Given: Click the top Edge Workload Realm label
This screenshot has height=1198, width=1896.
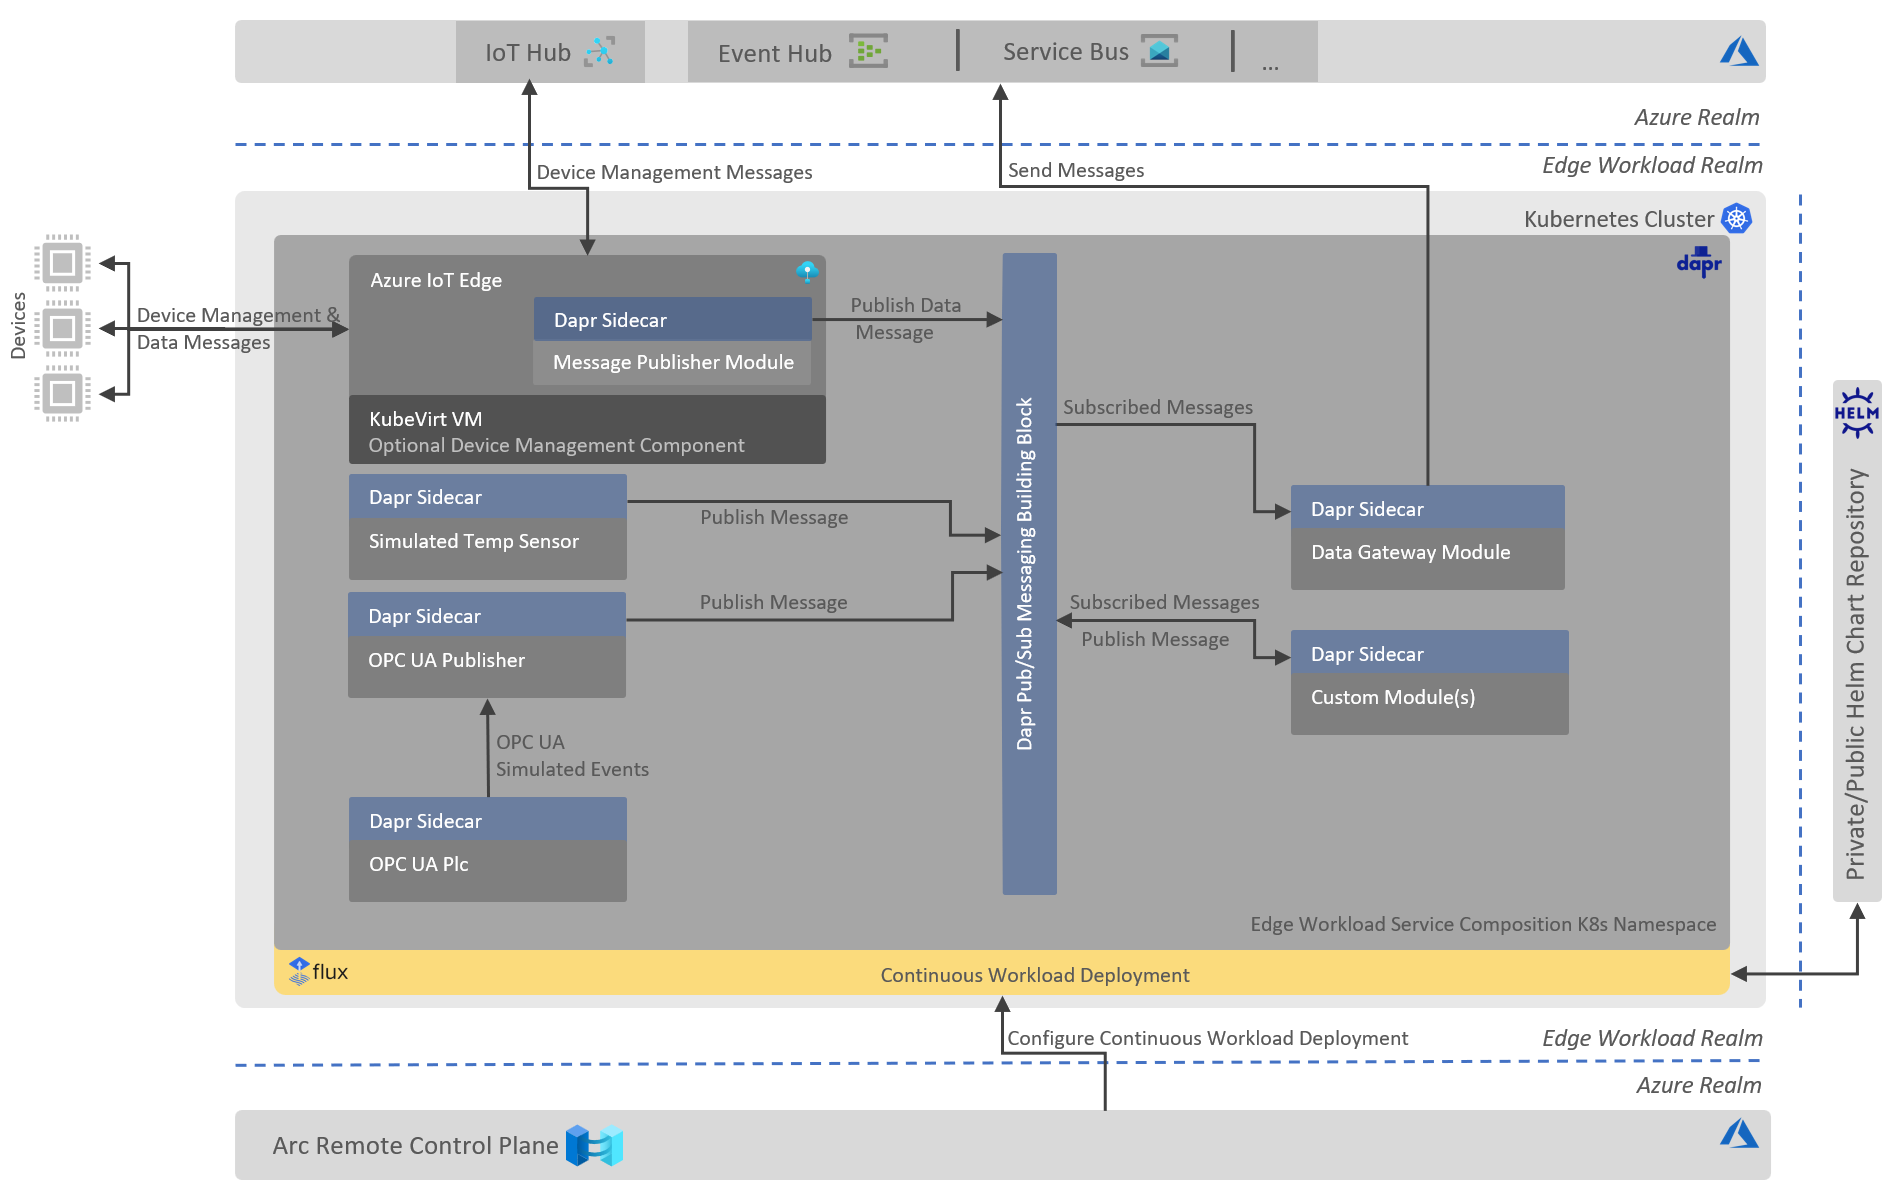Looking at the screenshot, I should point(1652,165).
